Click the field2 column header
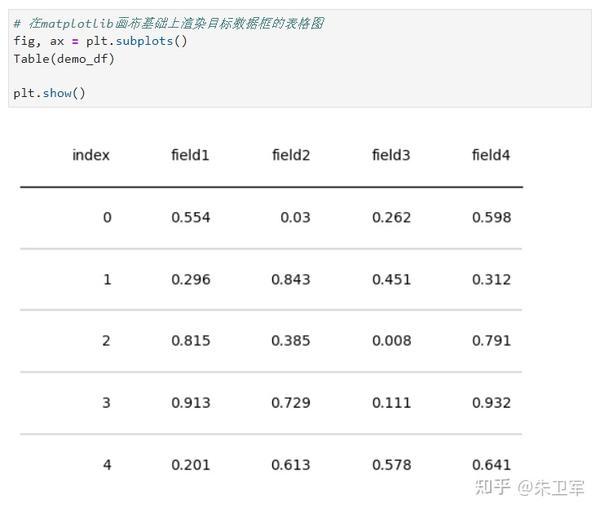The width and height of the screenshot is (600, 512). (x=291, y=155)
